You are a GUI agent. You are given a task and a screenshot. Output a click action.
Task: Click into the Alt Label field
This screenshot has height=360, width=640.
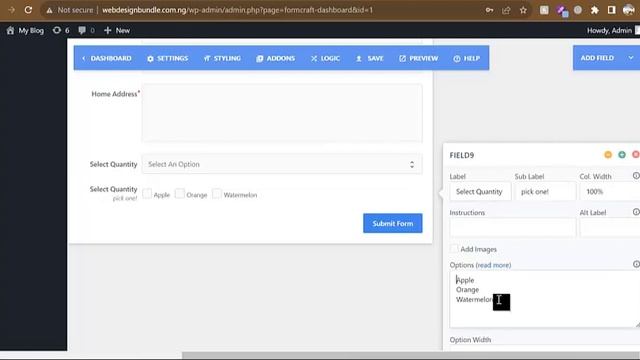coord(610,228)
